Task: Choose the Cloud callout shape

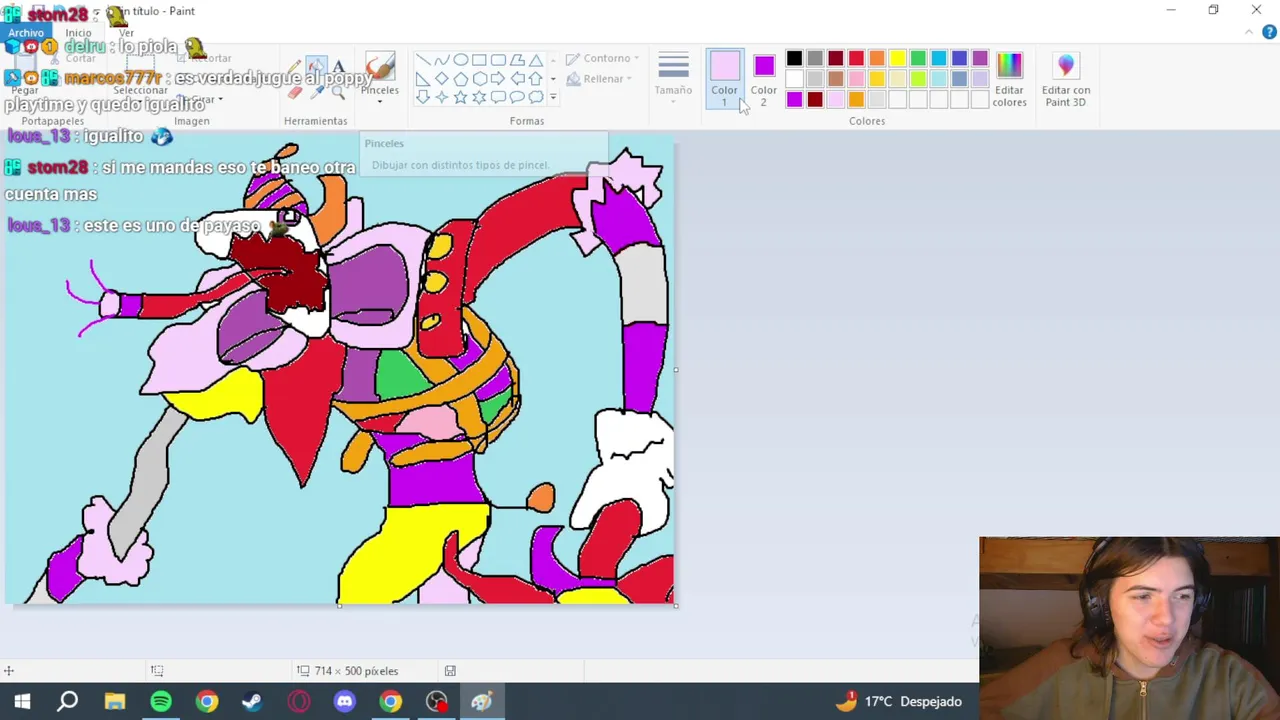Action: [x=536, y=97]
